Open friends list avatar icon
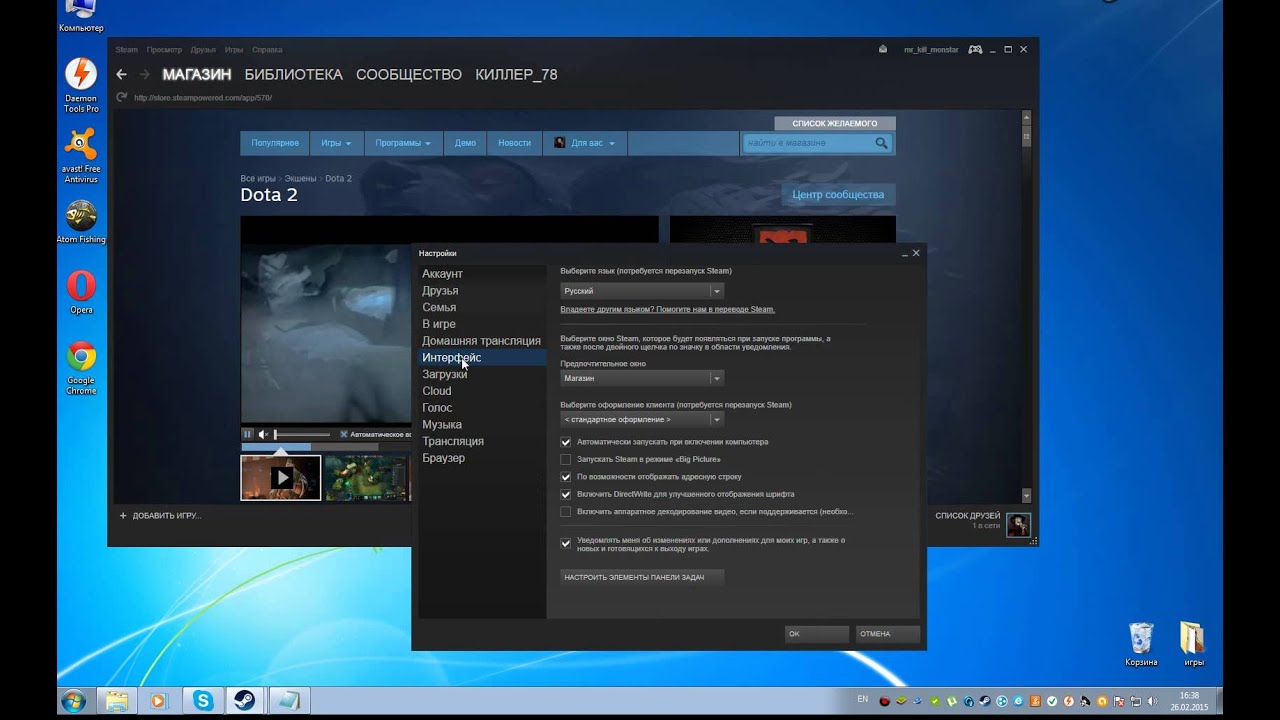Image resolution: width=1280 pixels, height=720 pixels. point(1018,525)
